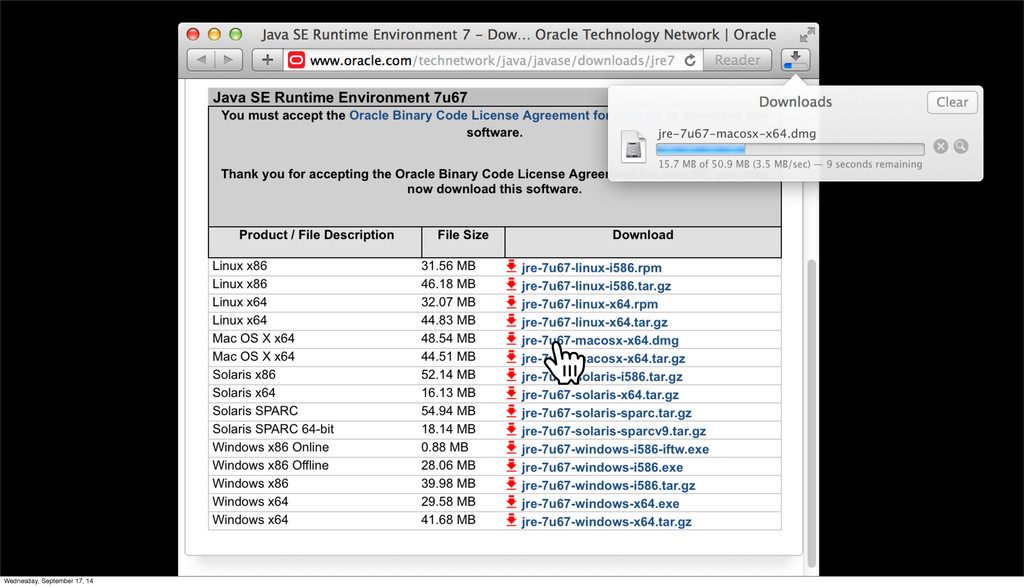Toggle the Downloads toolbar button

795,60
